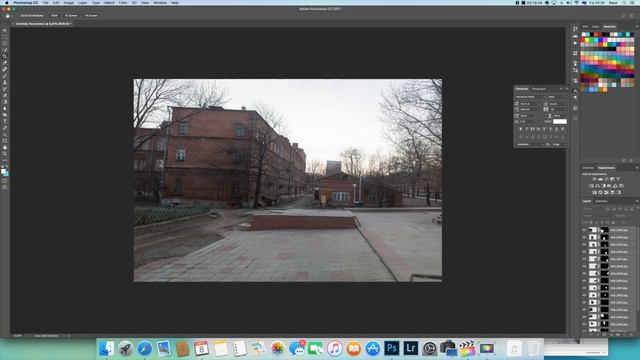Select the Clone Stamp tool
Viewport: 640px width, 360px height.
point(5,82)
